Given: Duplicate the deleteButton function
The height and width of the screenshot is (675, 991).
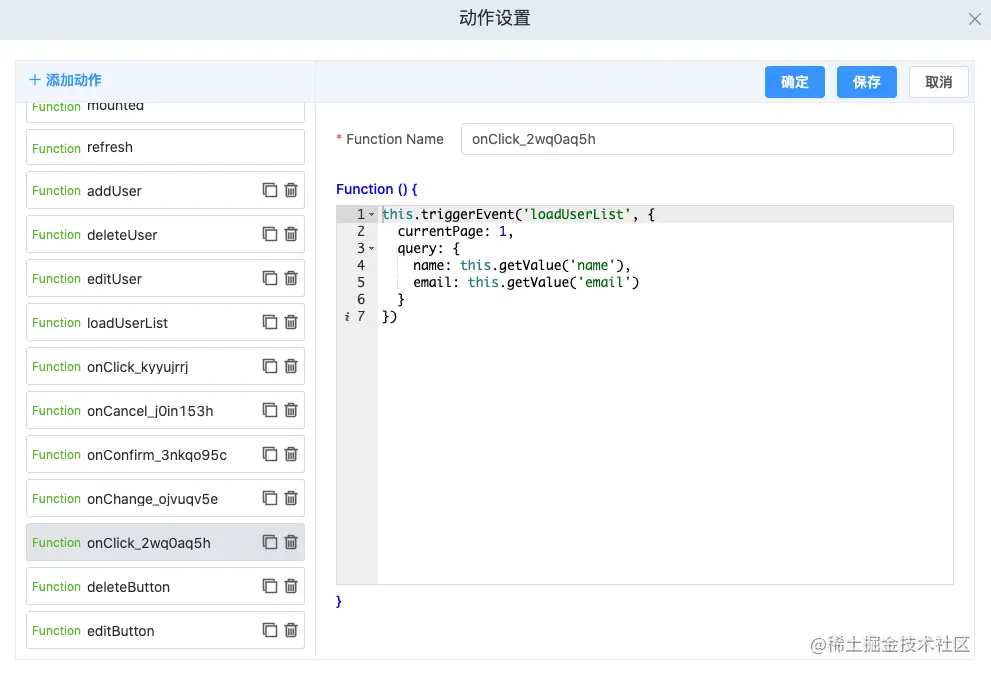Looking at the screenshot, I should tap(270, 586).
